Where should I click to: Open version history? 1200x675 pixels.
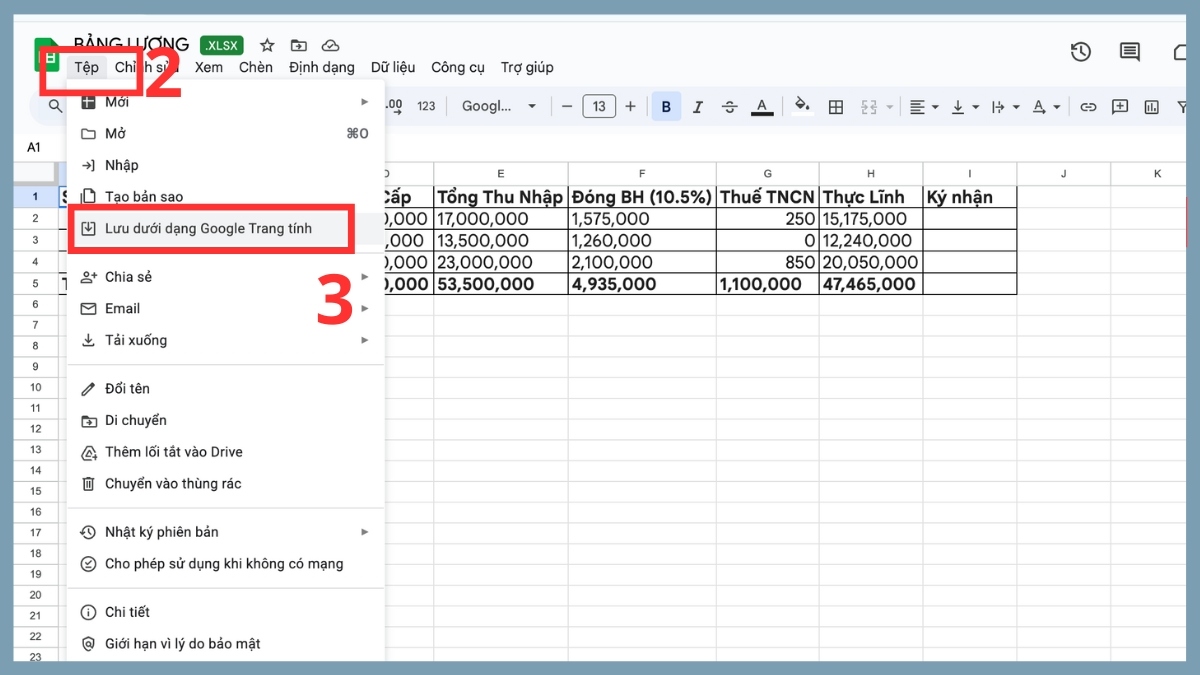(x=1081, y=52)
